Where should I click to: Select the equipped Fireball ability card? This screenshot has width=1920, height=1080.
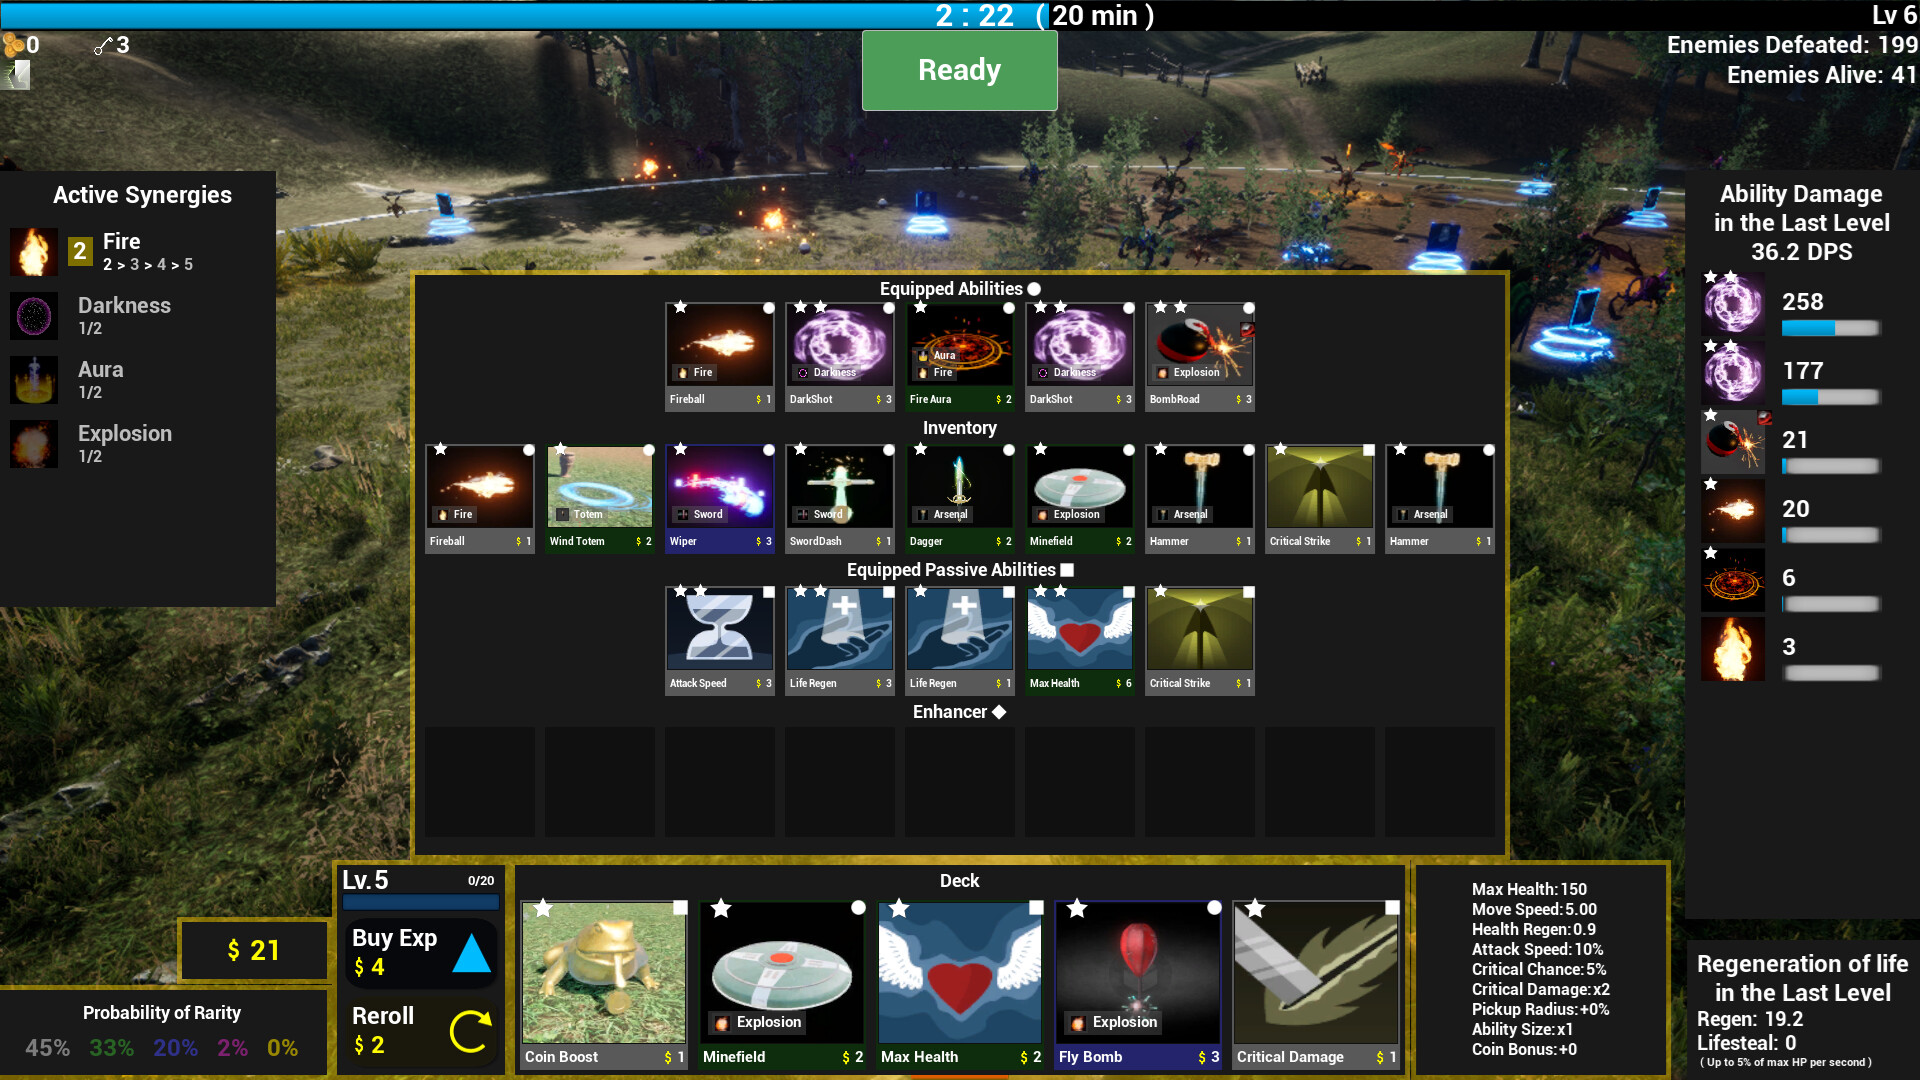pyautogui.click(x=719, y=357)
